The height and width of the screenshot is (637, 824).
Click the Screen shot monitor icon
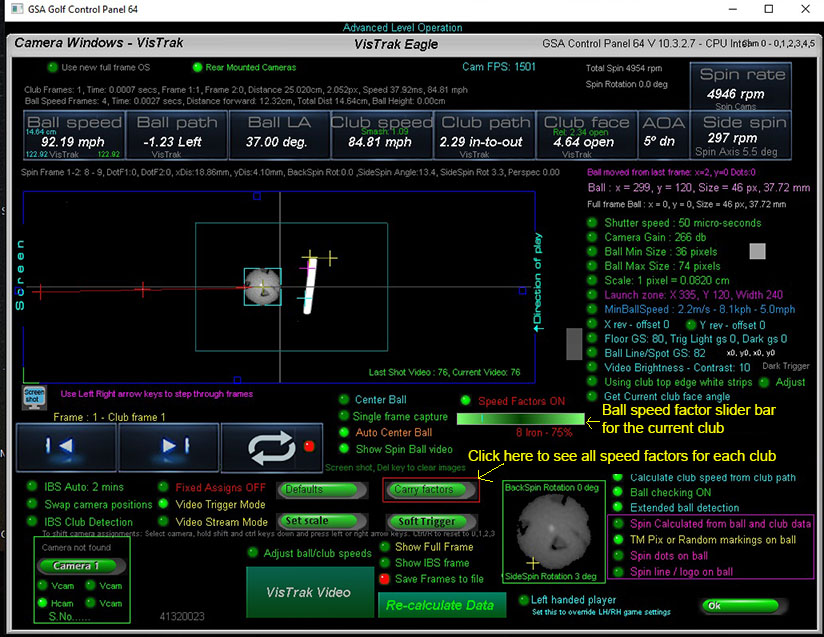[34, 398]
